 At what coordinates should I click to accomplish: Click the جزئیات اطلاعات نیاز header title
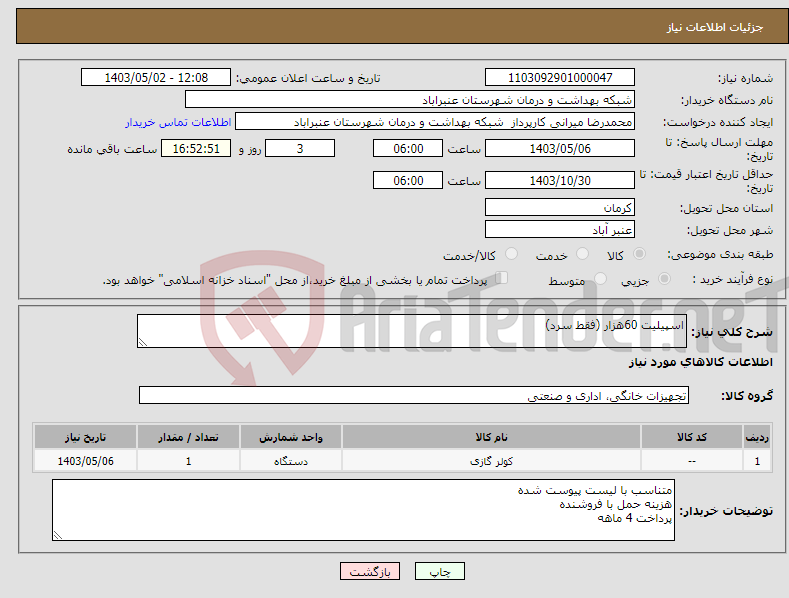point(715,27)
